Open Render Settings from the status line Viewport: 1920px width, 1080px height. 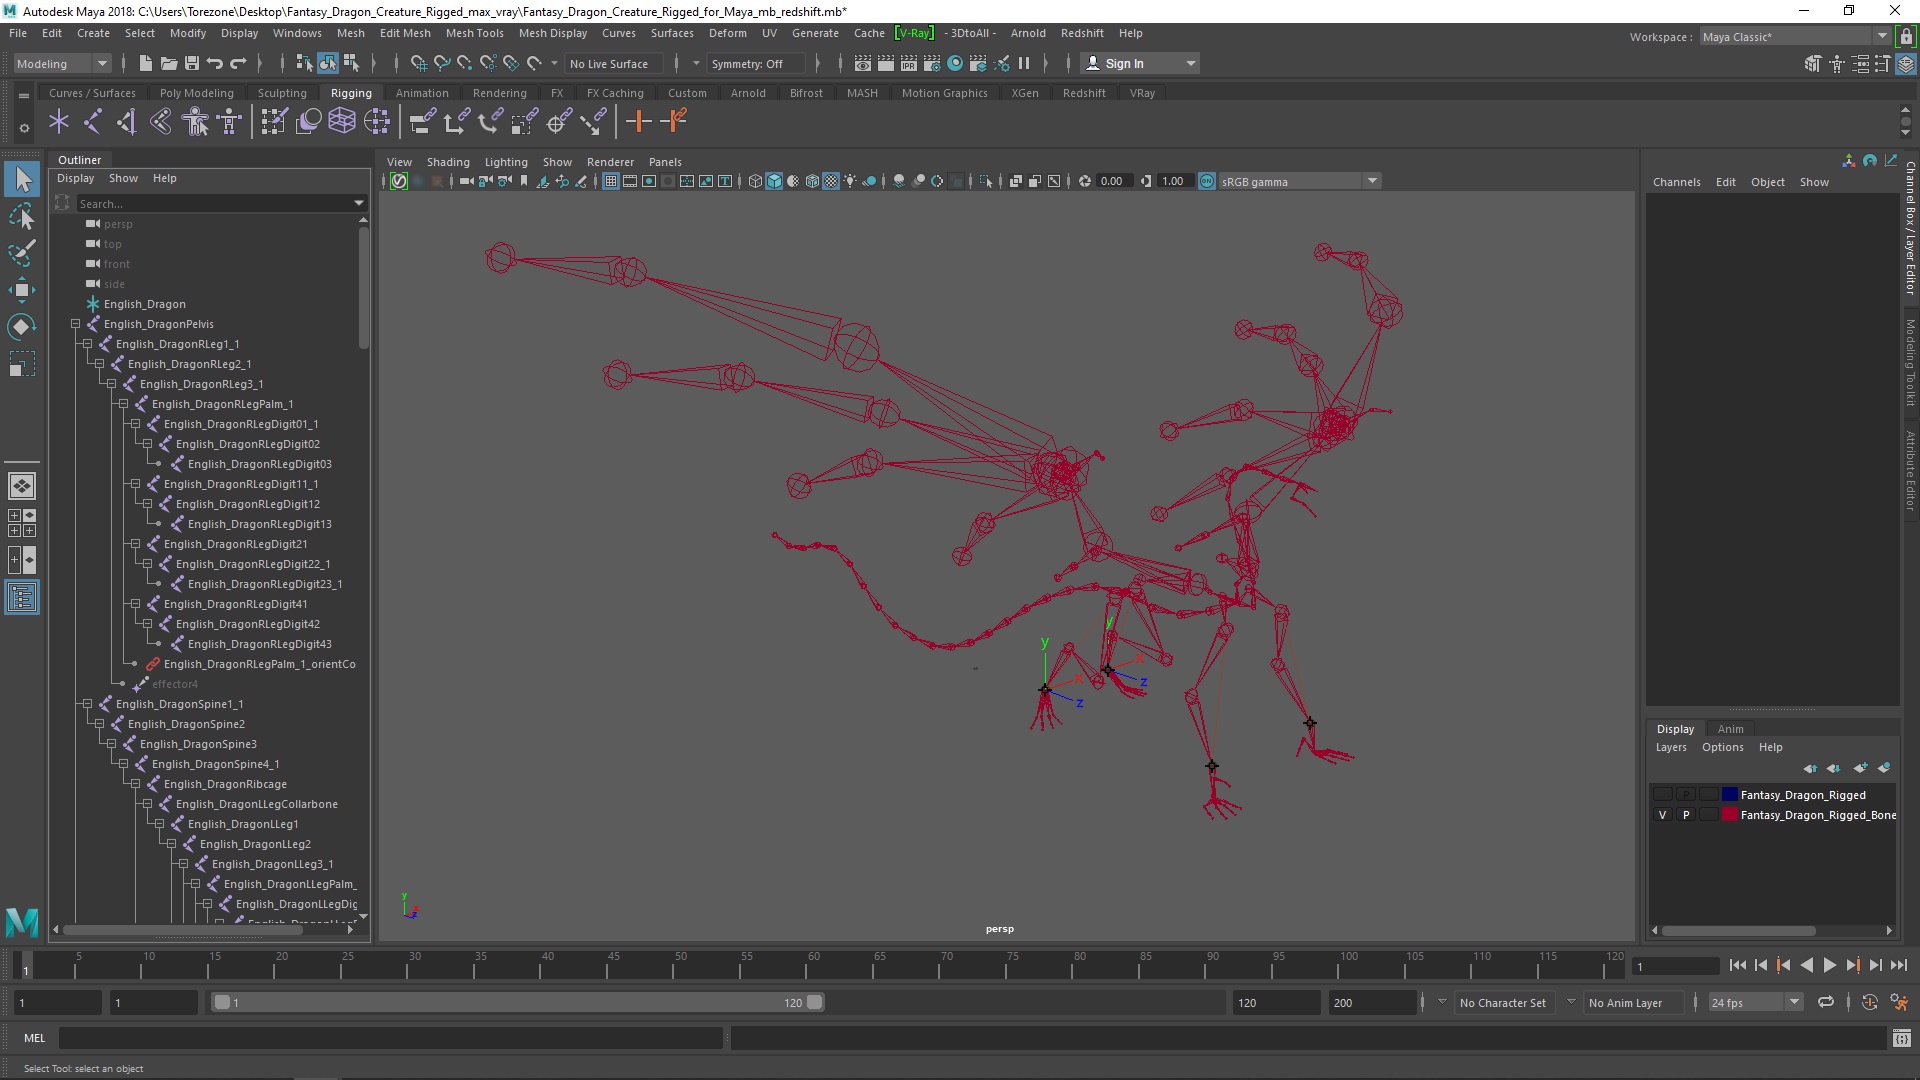click(931, 63)
